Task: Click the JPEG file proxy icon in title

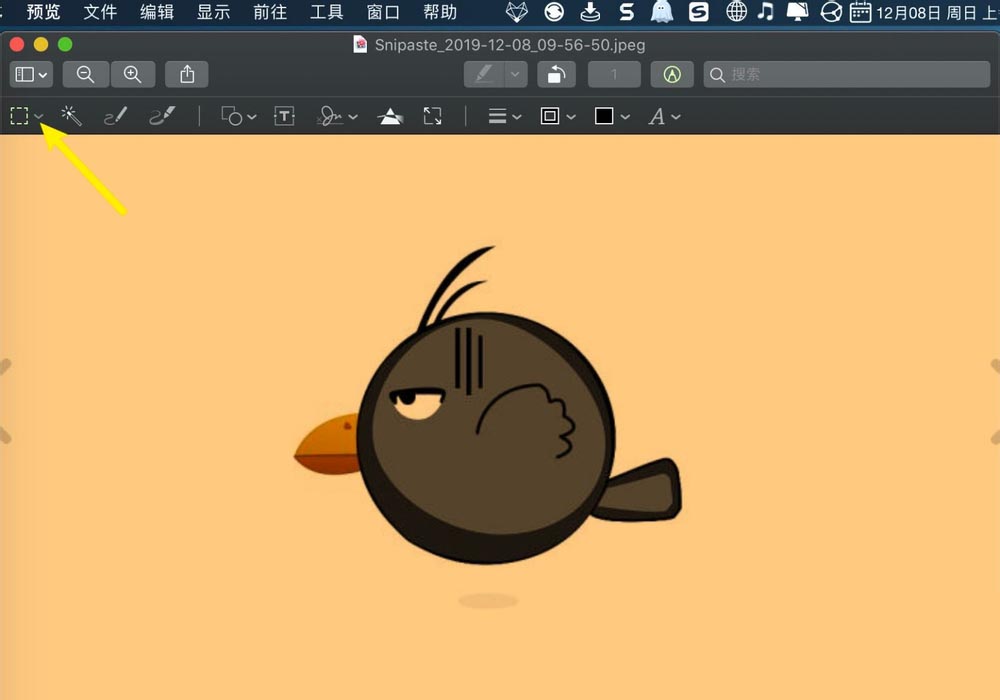Action: coord(360,45)
